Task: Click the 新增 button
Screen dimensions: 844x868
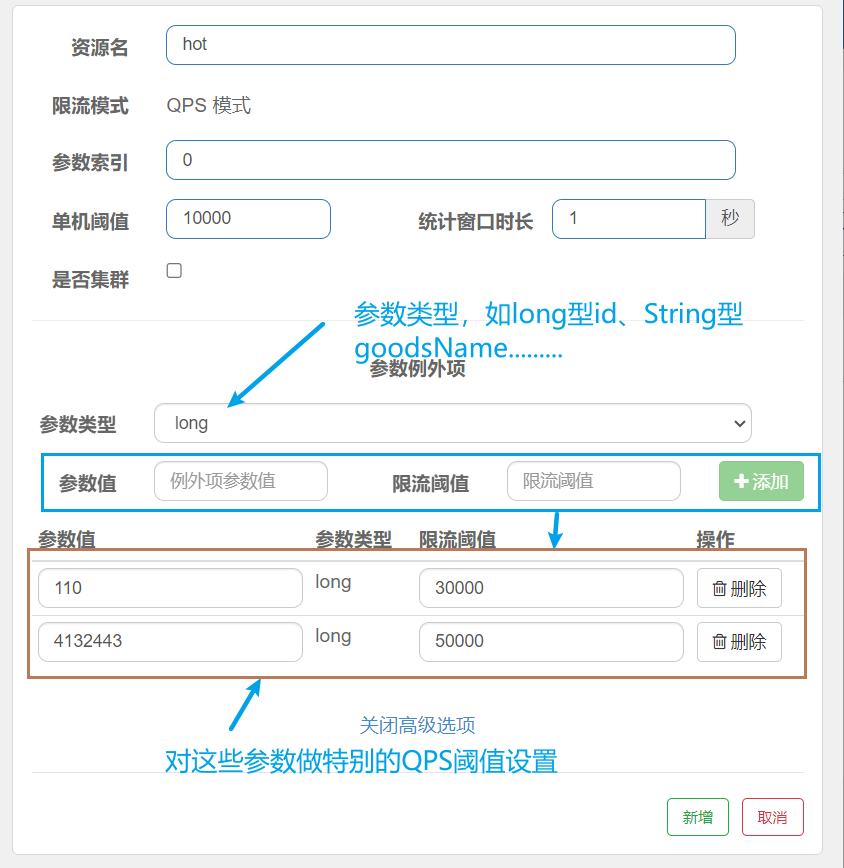Action: (x=698, y=817)
